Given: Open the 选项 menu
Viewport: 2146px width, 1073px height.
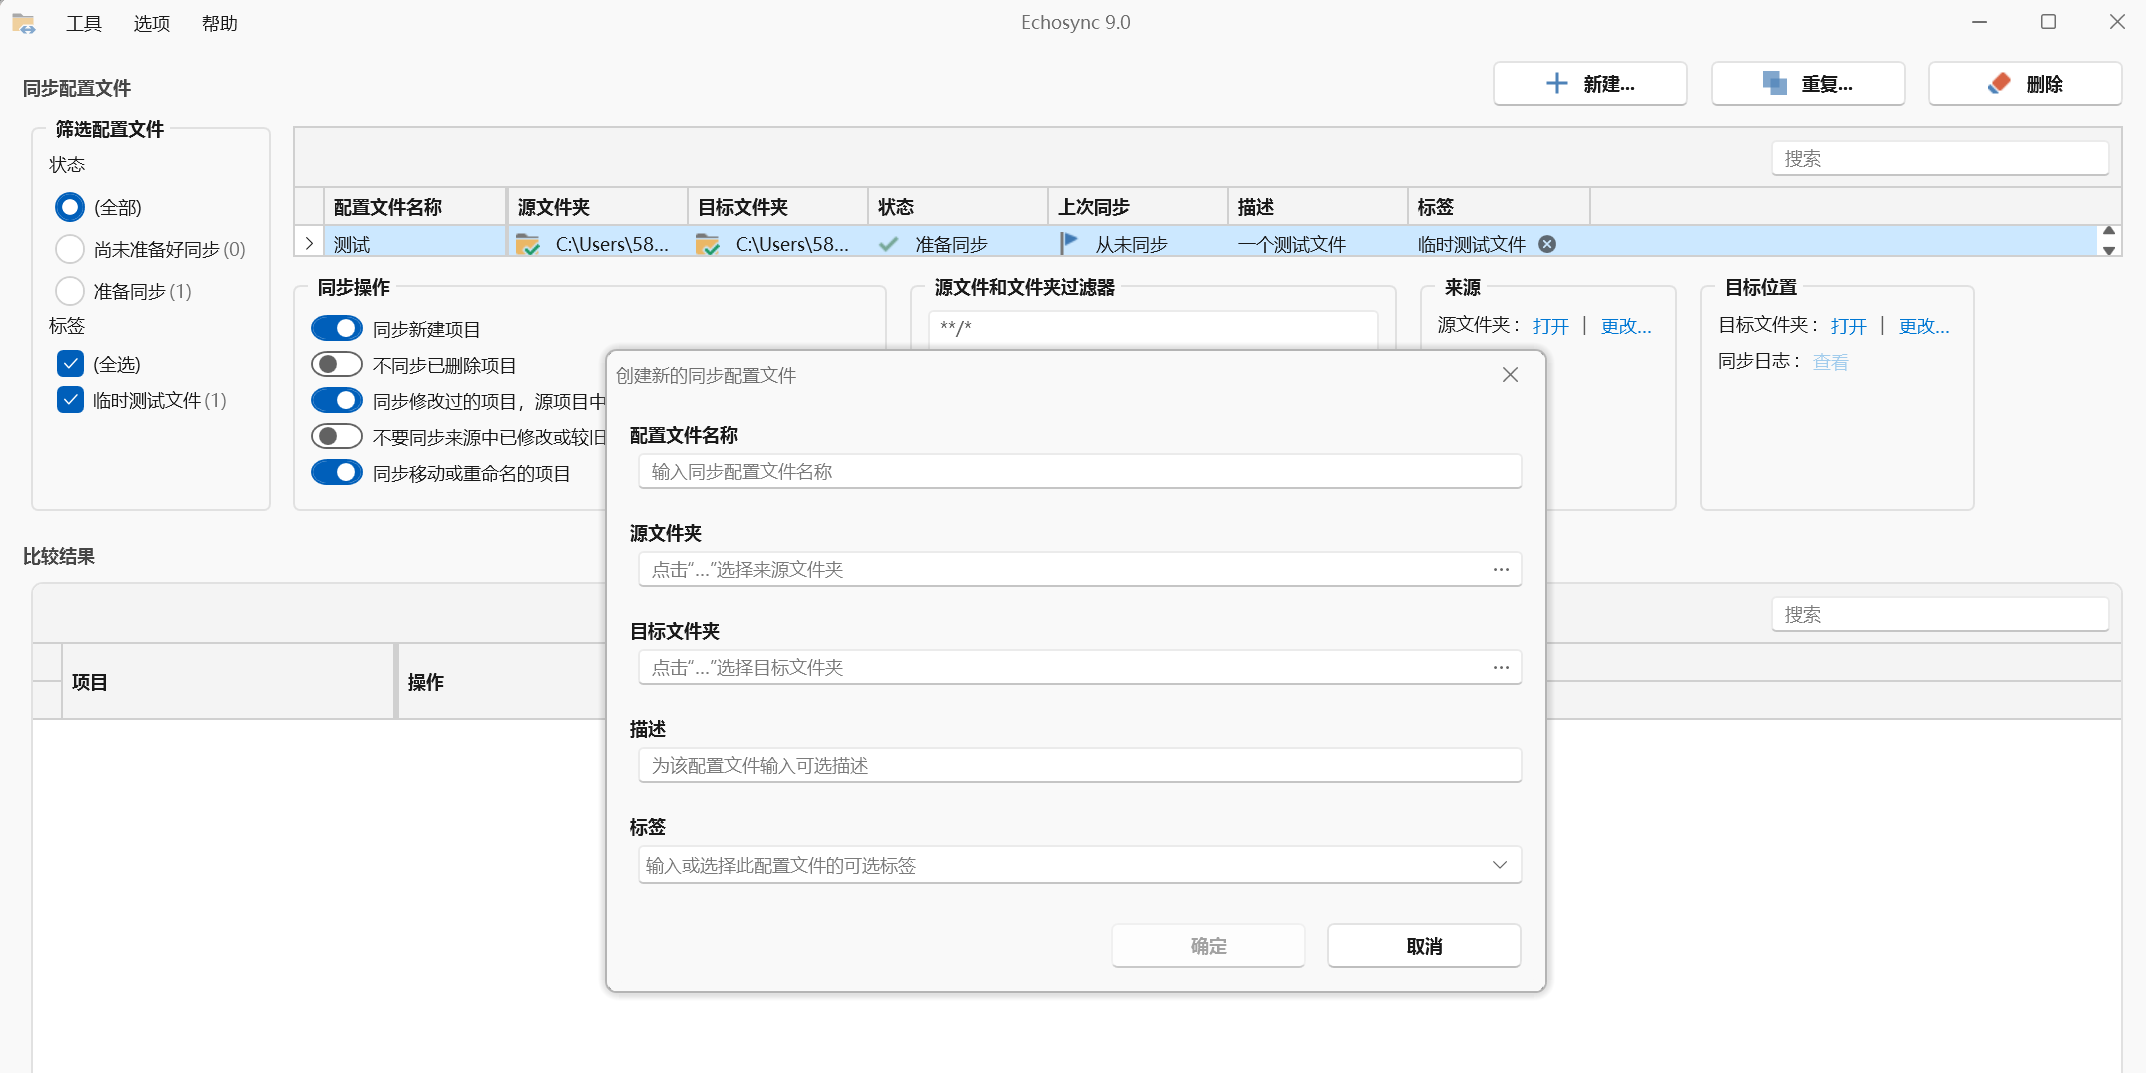Looking at the screenshot, I should click(x=152, y=23).
